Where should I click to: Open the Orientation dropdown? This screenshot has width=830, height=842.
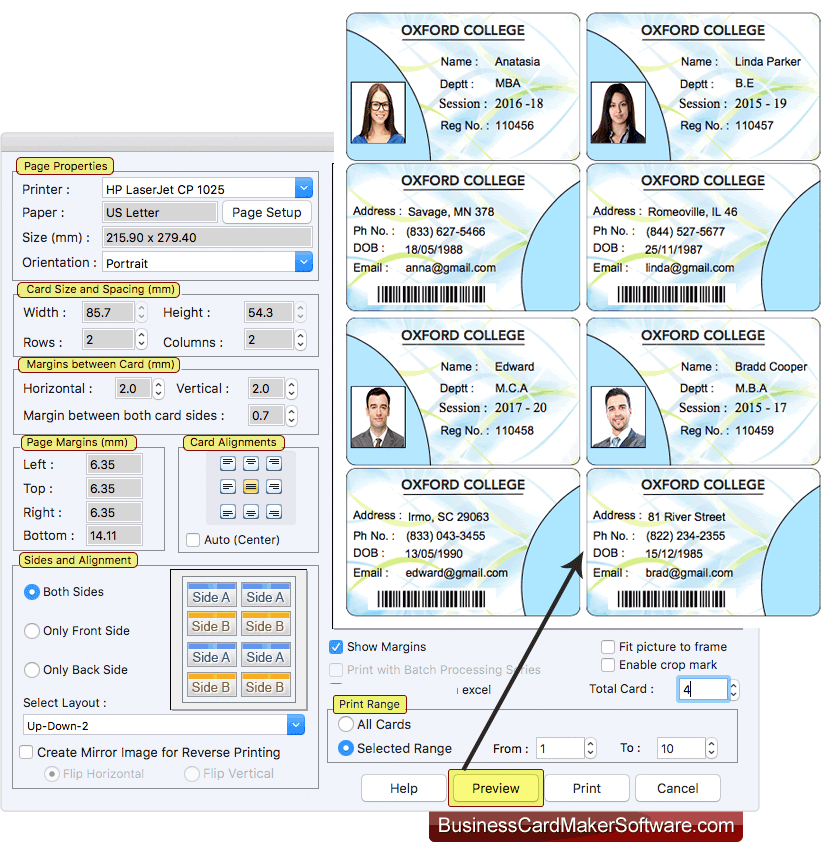tap(302, 262)
